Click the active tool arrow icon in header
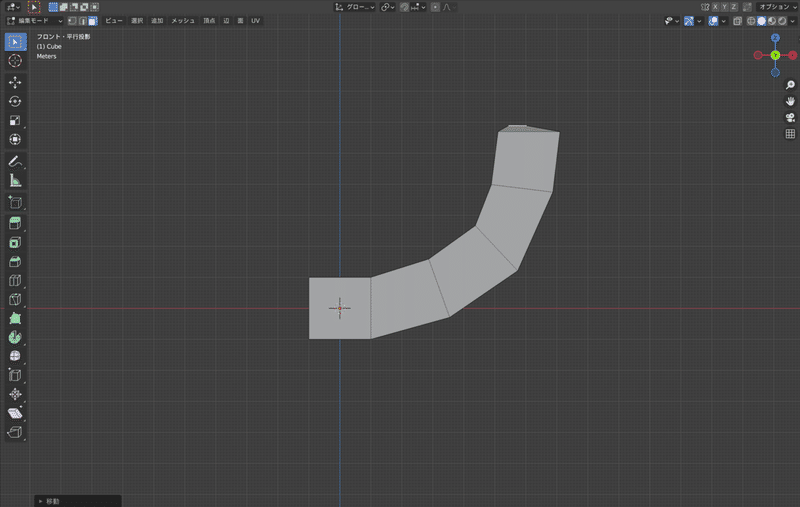800x507 pixels. pyautogui.click(x=34, y=7)
